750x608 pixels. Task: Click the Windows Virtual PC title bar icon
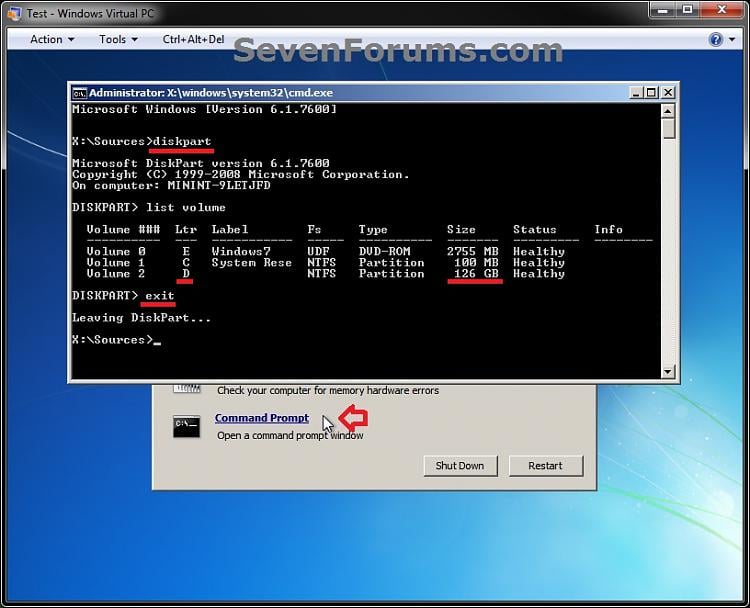tap(14, 13)
